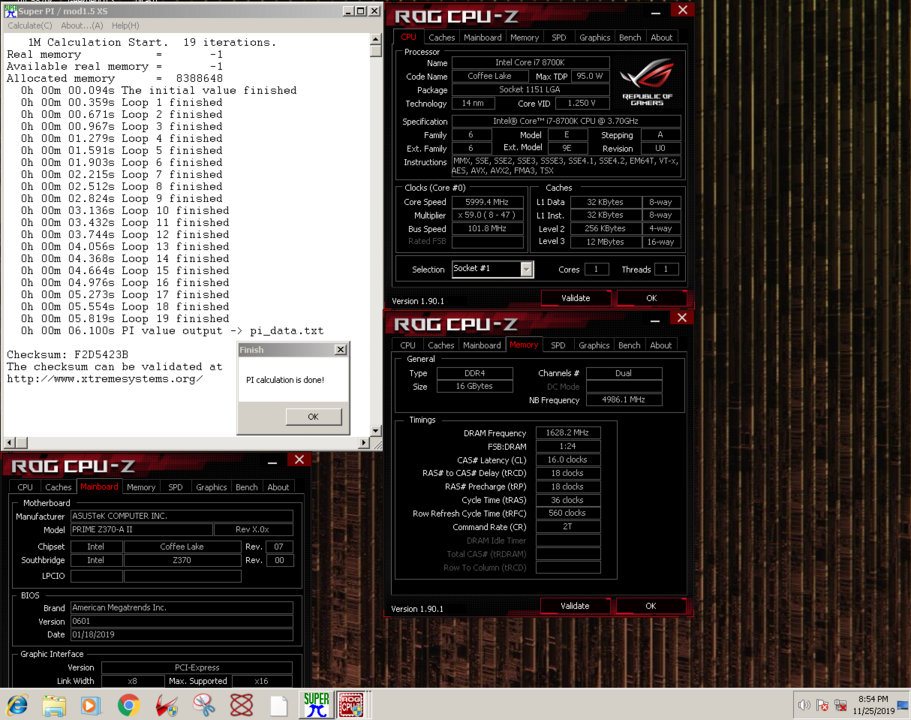This screenshot has height=720, width=911.
Task: Open Internet Explorer from the taskbar
Action: [x=17, y=705]
